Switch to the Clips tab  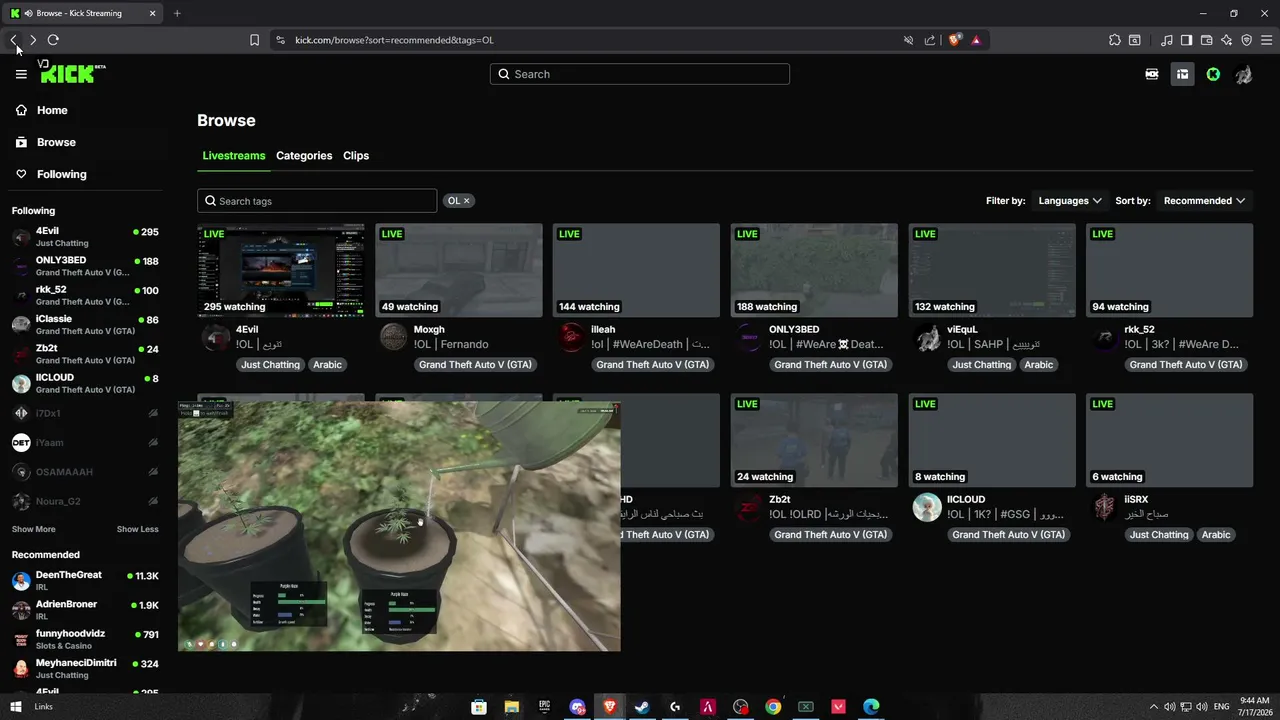tap(356, 156)
